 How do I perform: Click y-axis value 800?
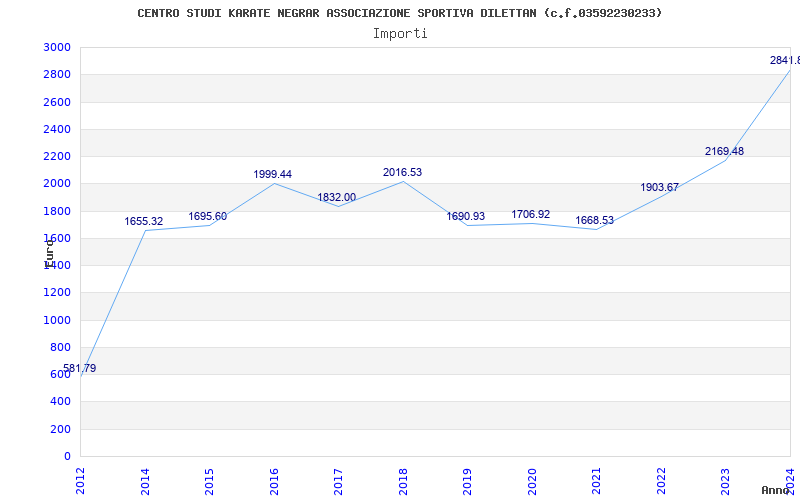[61, 347]
